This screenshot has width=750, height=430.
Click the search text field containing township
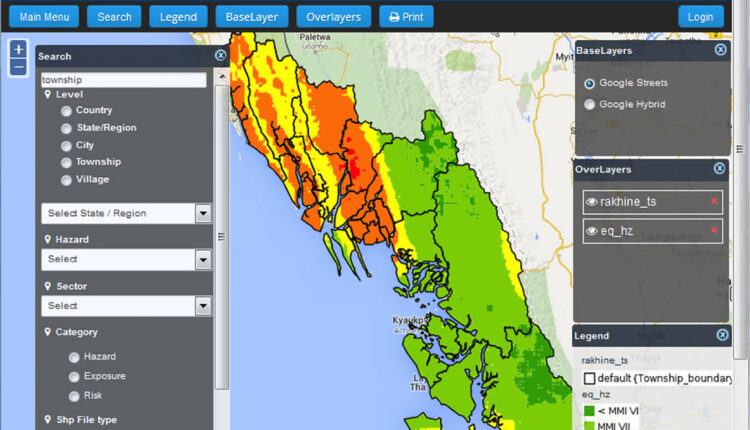(123, 79)
